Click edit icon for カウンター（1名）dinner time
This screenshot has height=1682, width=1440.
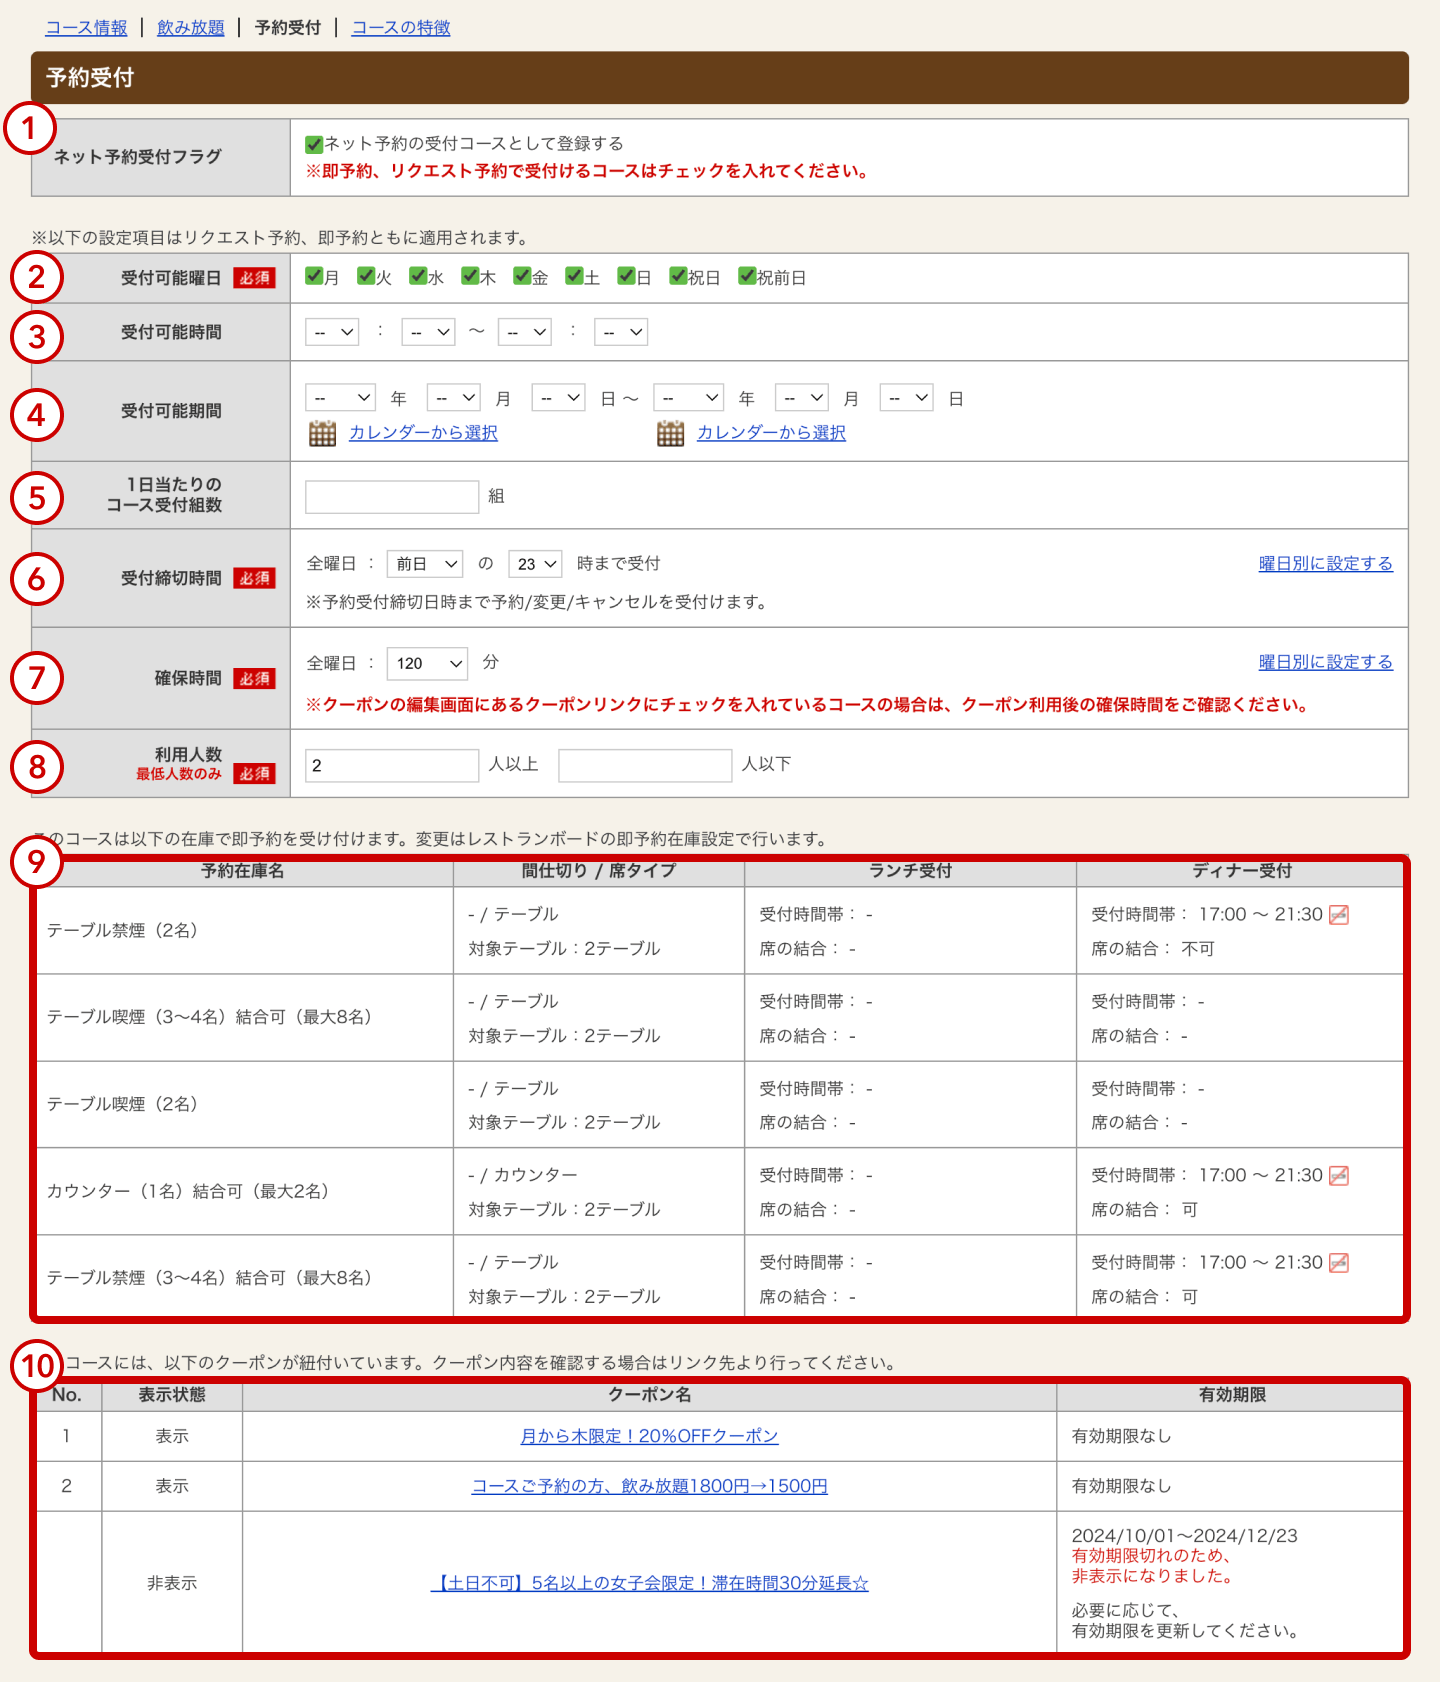click(1338, 1176)
